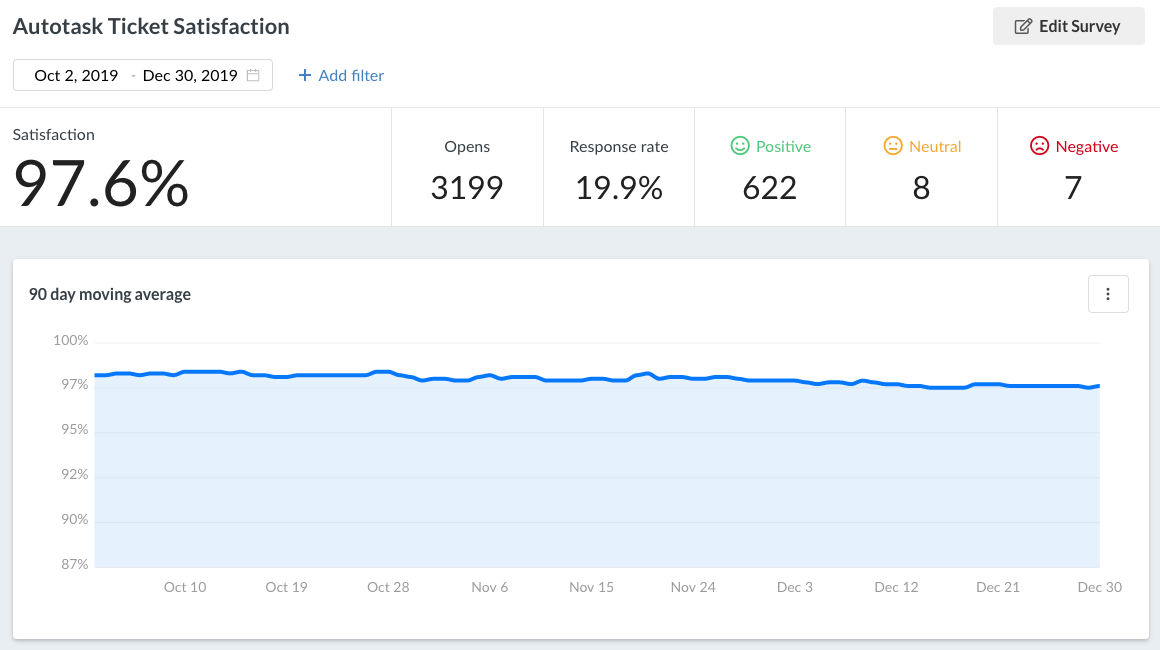Click the Oct 28 axis label
This screenshot has width=1160, height=650.
pyautogui.click(x=388, y=587)
